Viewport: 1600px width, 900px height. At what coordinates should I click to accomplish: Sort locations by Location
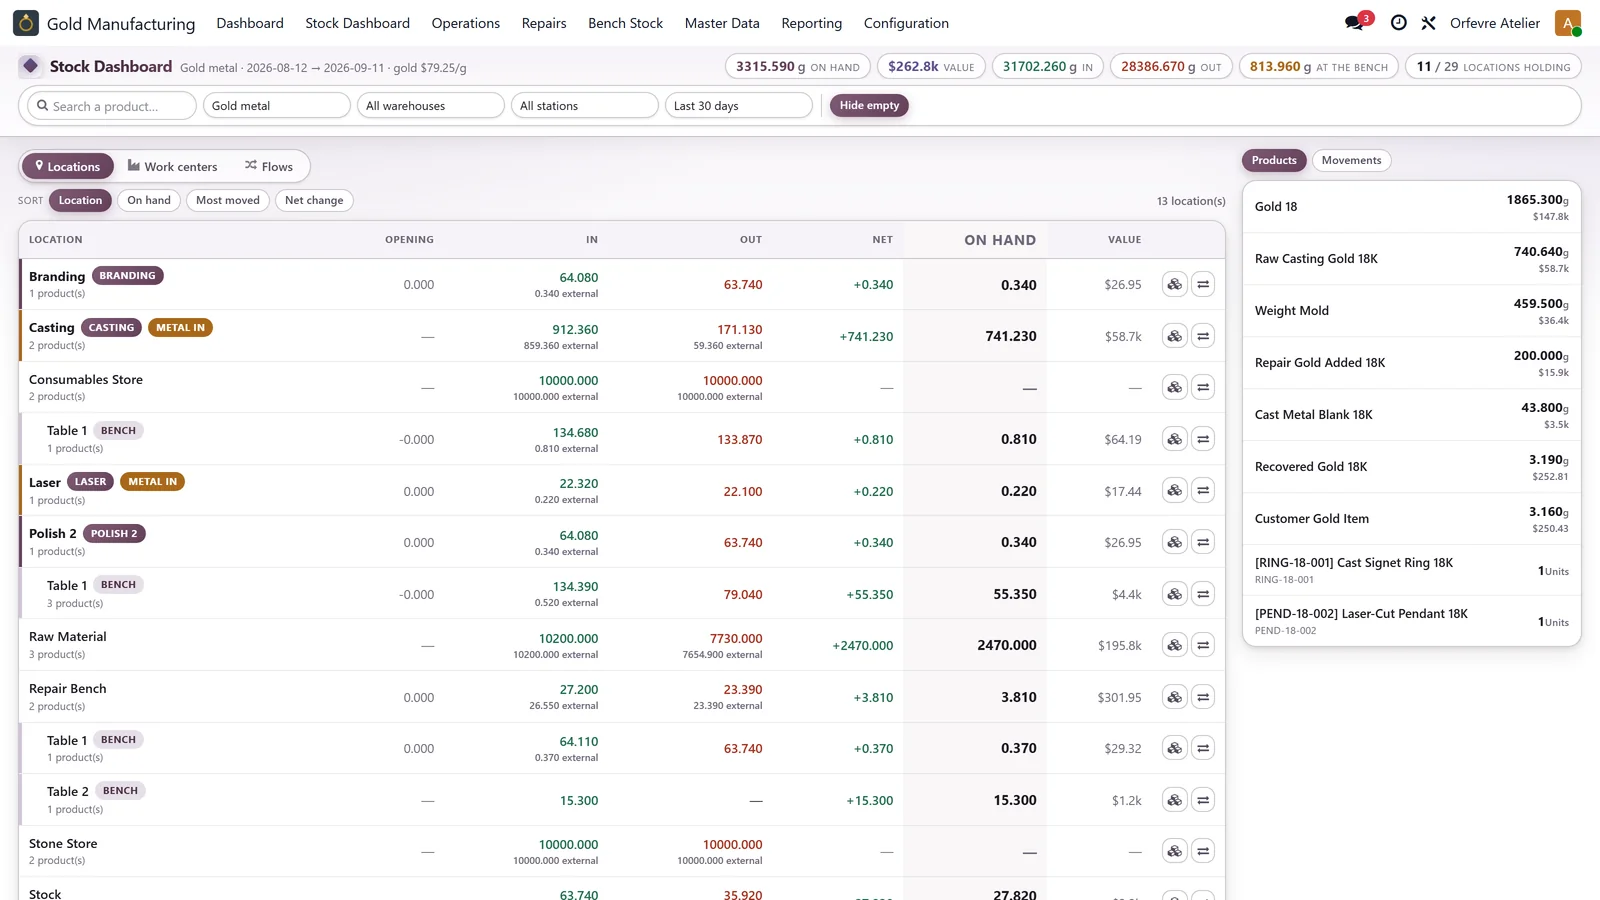tap(80, 200)
